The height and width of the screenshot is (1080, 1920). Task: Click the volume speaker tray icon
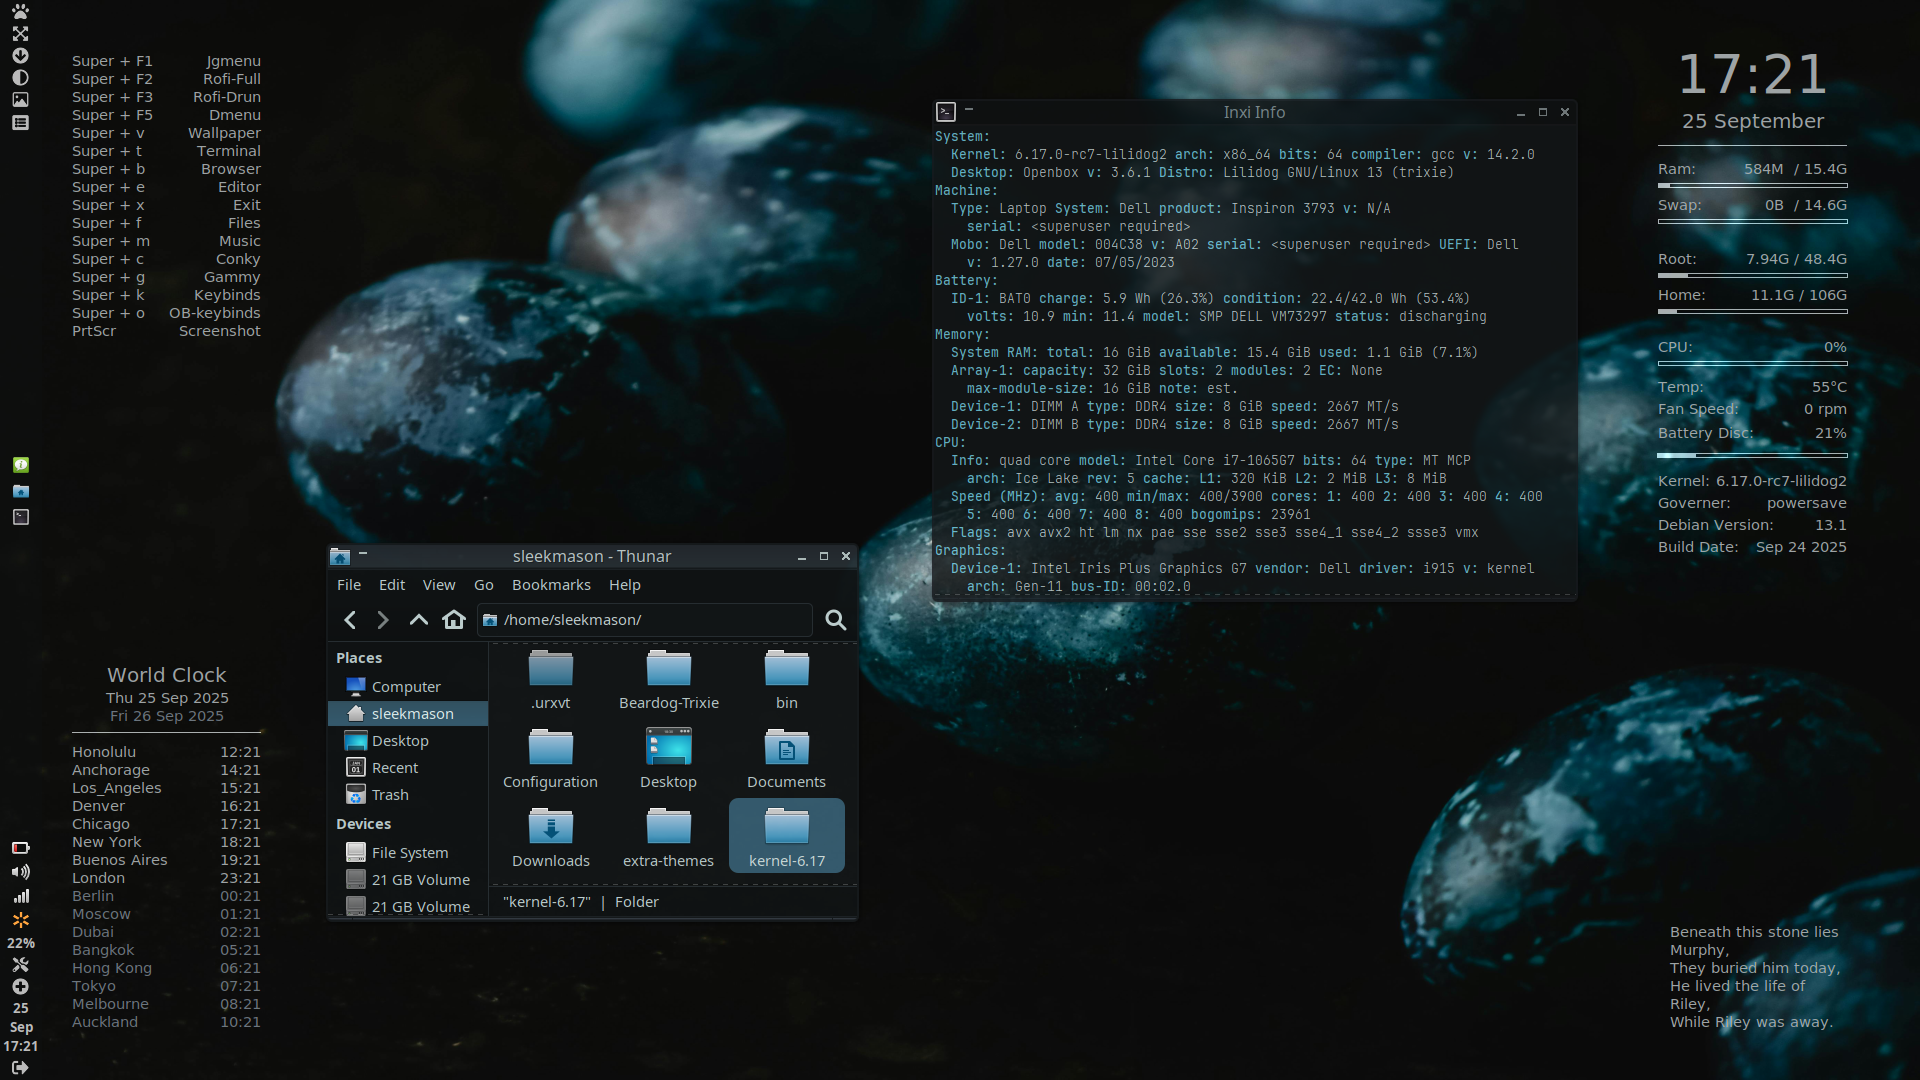tap(20, 872)
